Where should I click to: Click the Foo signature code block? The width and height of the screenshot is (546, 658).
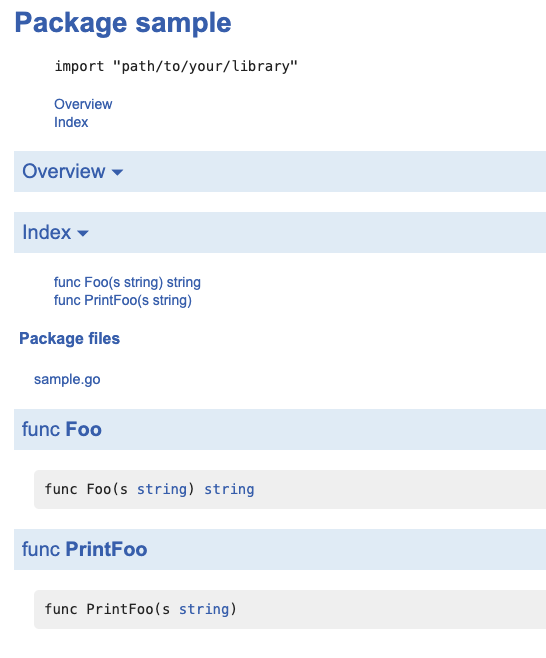point(290,489)
